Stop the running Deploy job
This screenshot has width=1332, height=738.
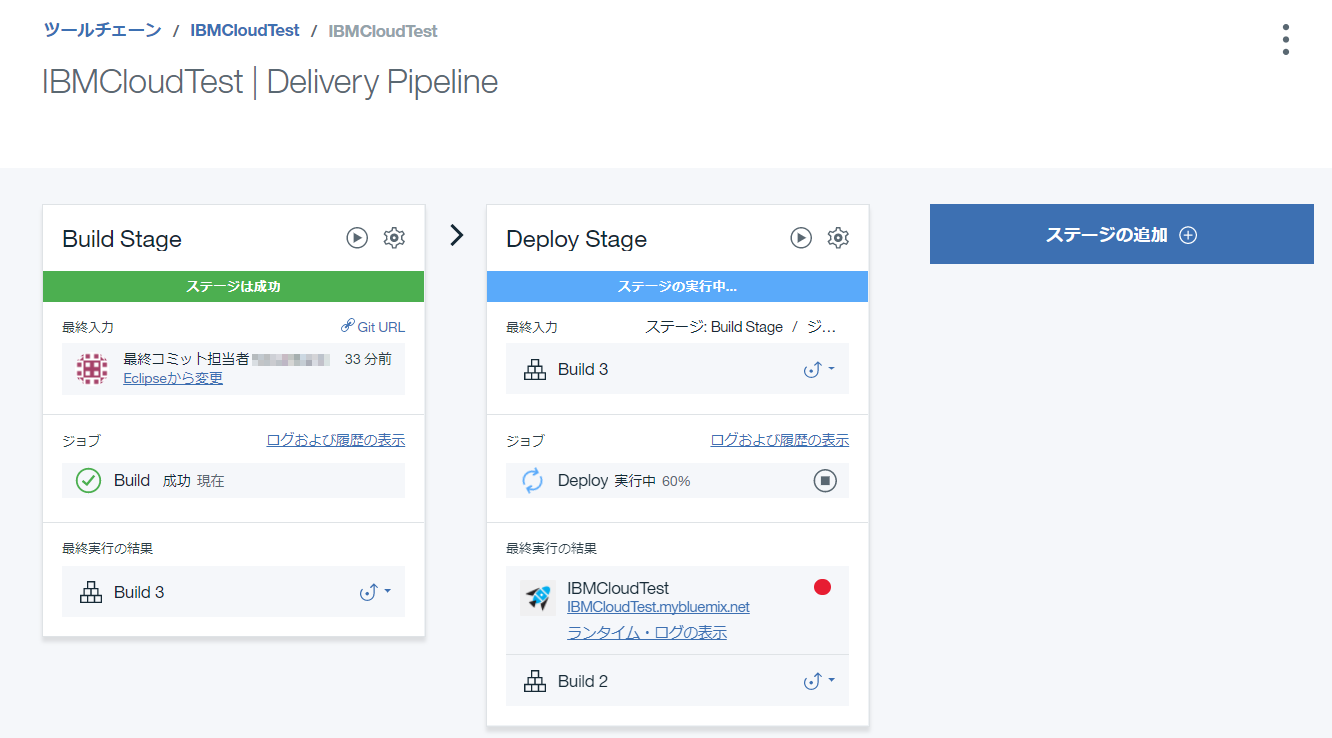coord(825,481)
